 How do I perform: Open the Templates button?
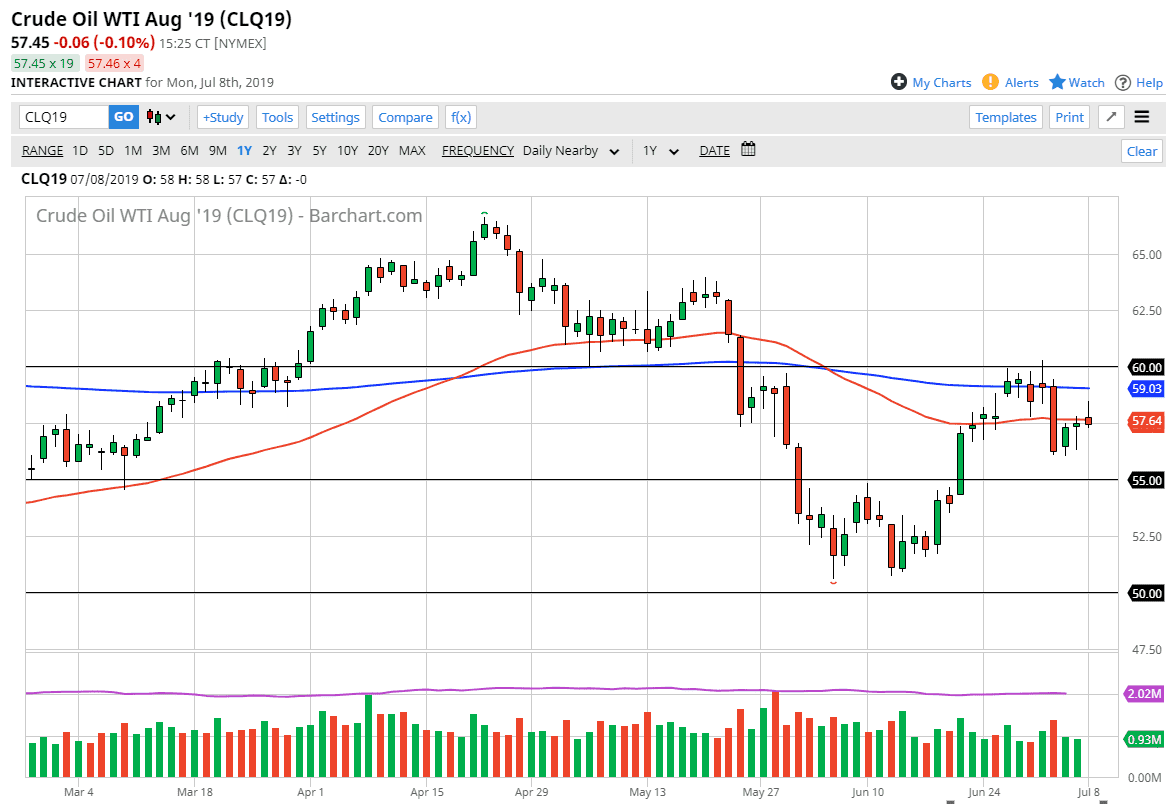[x=1006, y=117]
